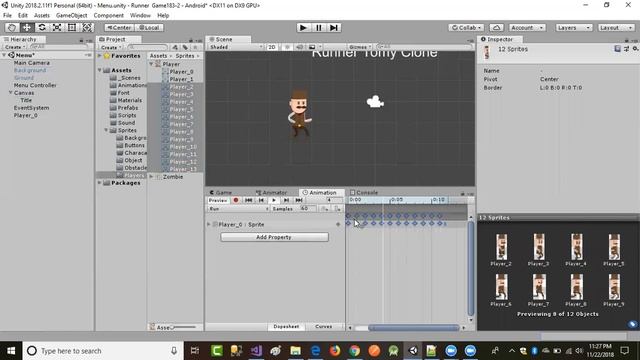Open the Run animation clip dropdown
This screenshot has height=360, width=640.
[x=238, y=209]
